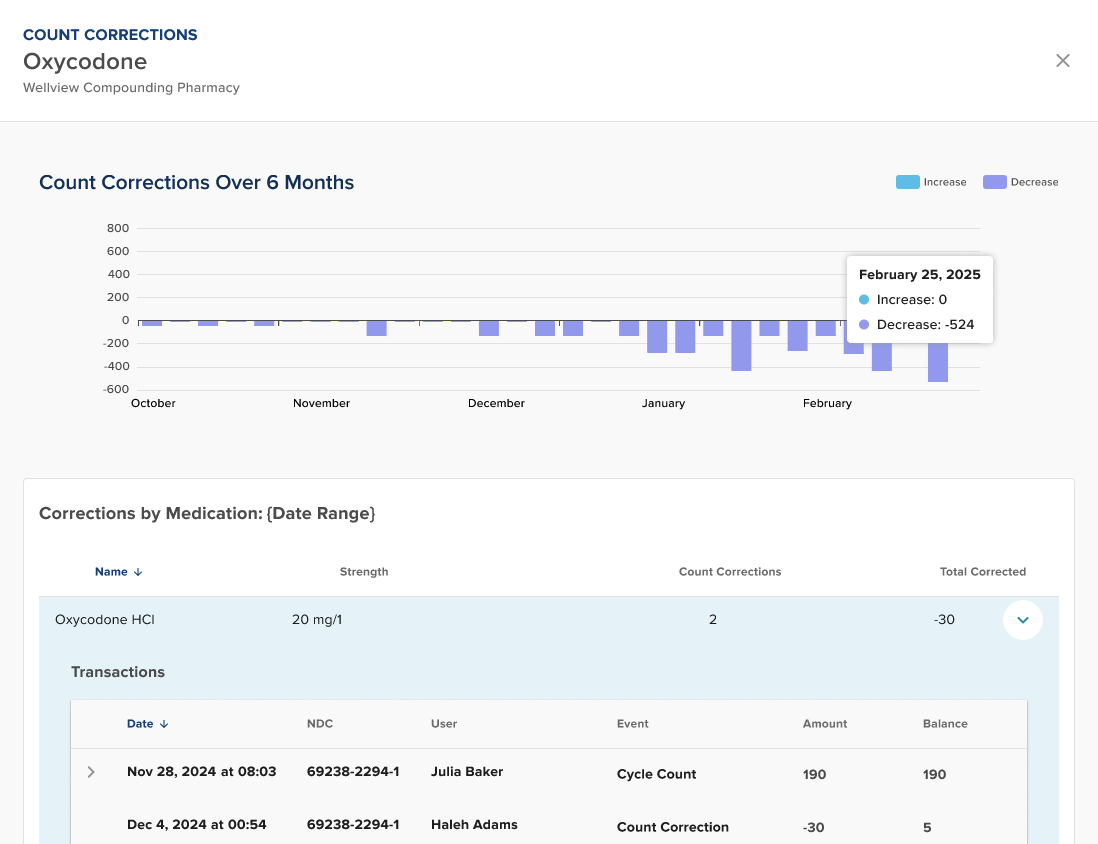Click the Dec 4, 2024 at 00:54 date
This screenshot has width=1098, height=844.
[x=197, y=824]
